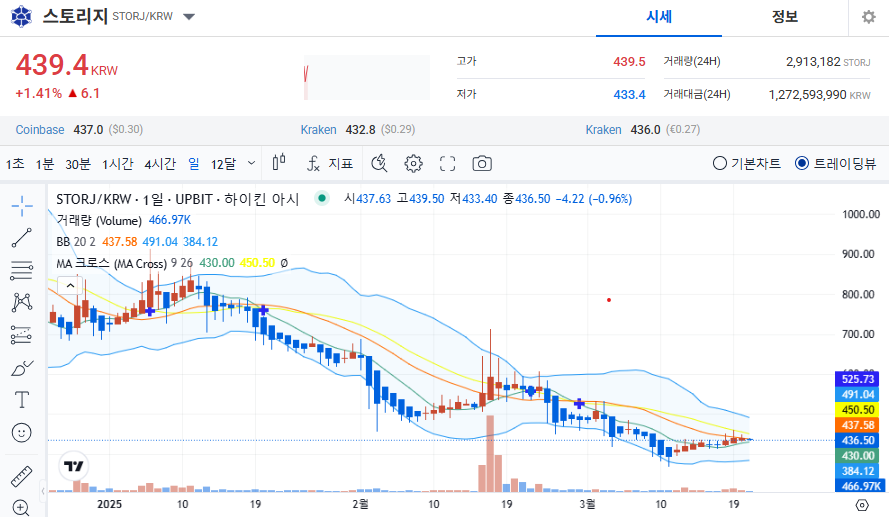Screen dimensions: 889x517
Task: Open the STORJ/KRW market selector dropdown arrow
Action: tap(189, 16)
